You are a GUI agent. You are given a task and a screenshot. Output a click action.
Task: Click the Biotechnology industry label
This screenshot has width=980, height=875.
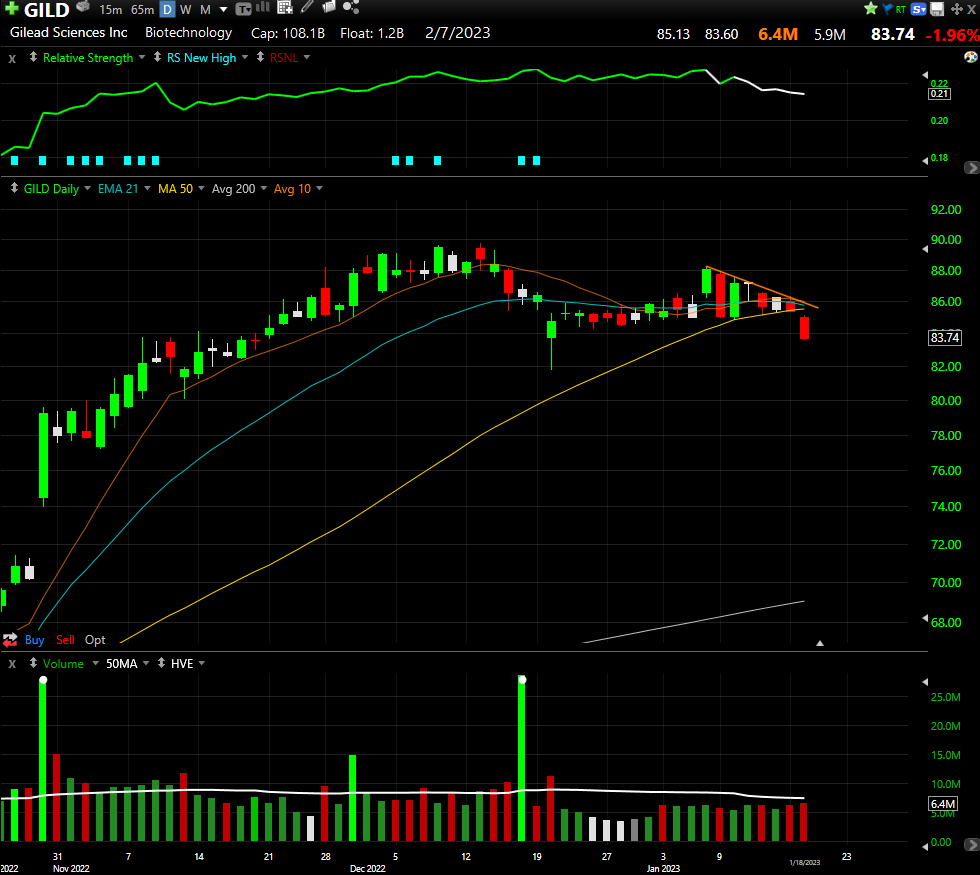189,32
